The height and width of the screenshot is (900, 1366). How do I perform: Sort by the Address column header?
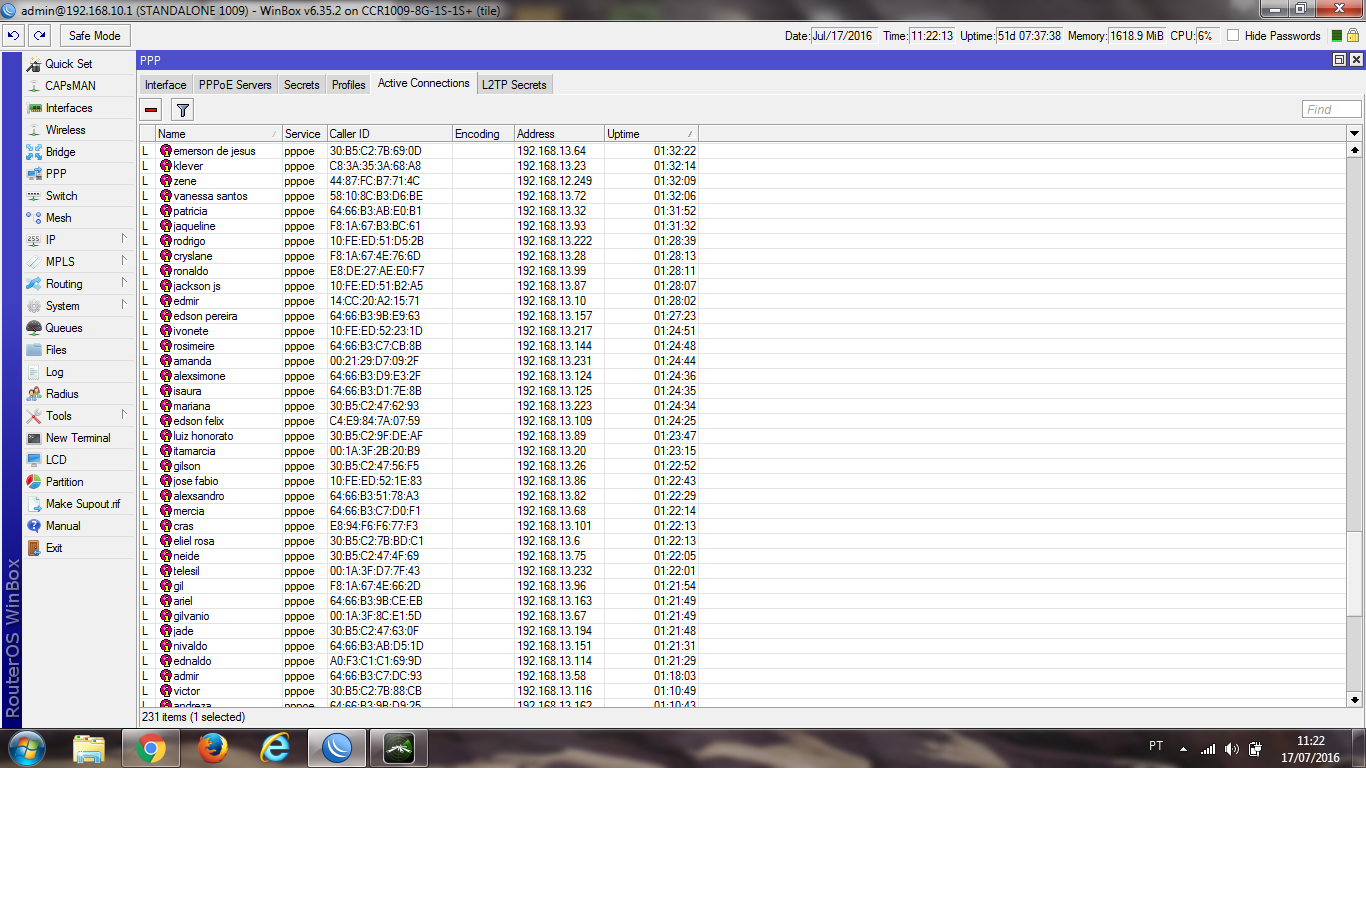[559, 133]
